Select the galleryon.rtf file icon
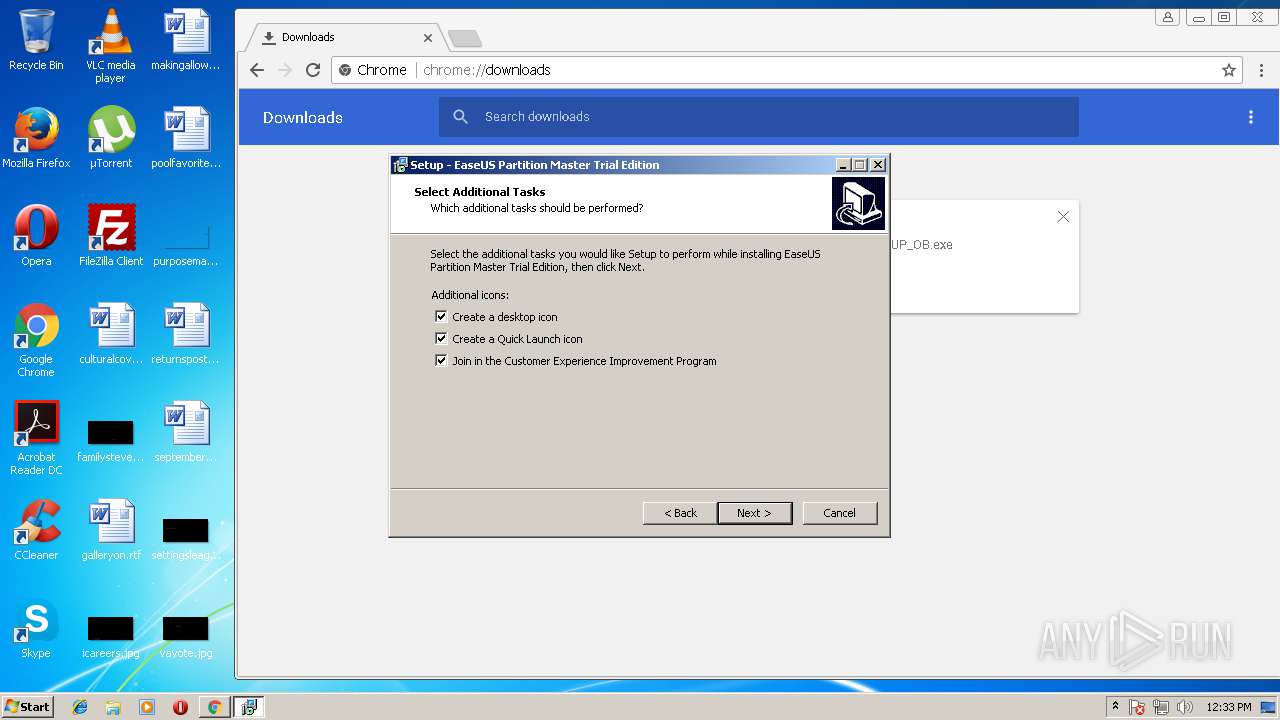Image resolution: width=1280 pixels, height=720 pixels. pos(110,530)
